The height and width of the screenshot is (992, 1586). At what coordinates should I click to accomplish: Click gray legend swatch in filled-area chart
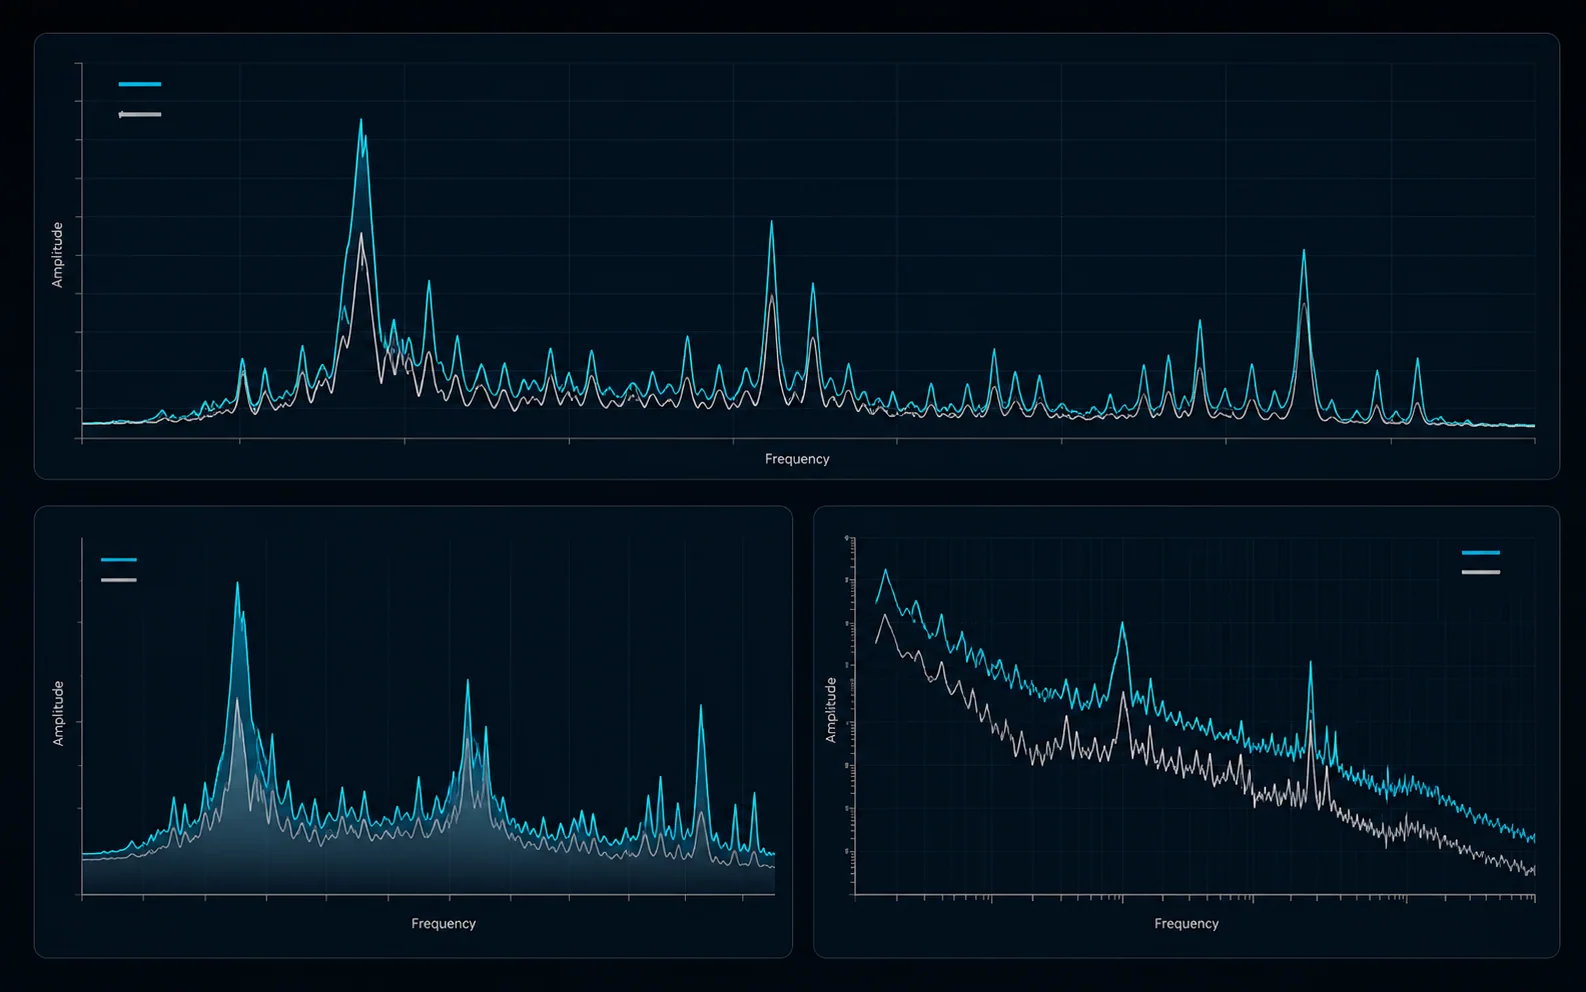pyautogui.click(x=119, y=579)
